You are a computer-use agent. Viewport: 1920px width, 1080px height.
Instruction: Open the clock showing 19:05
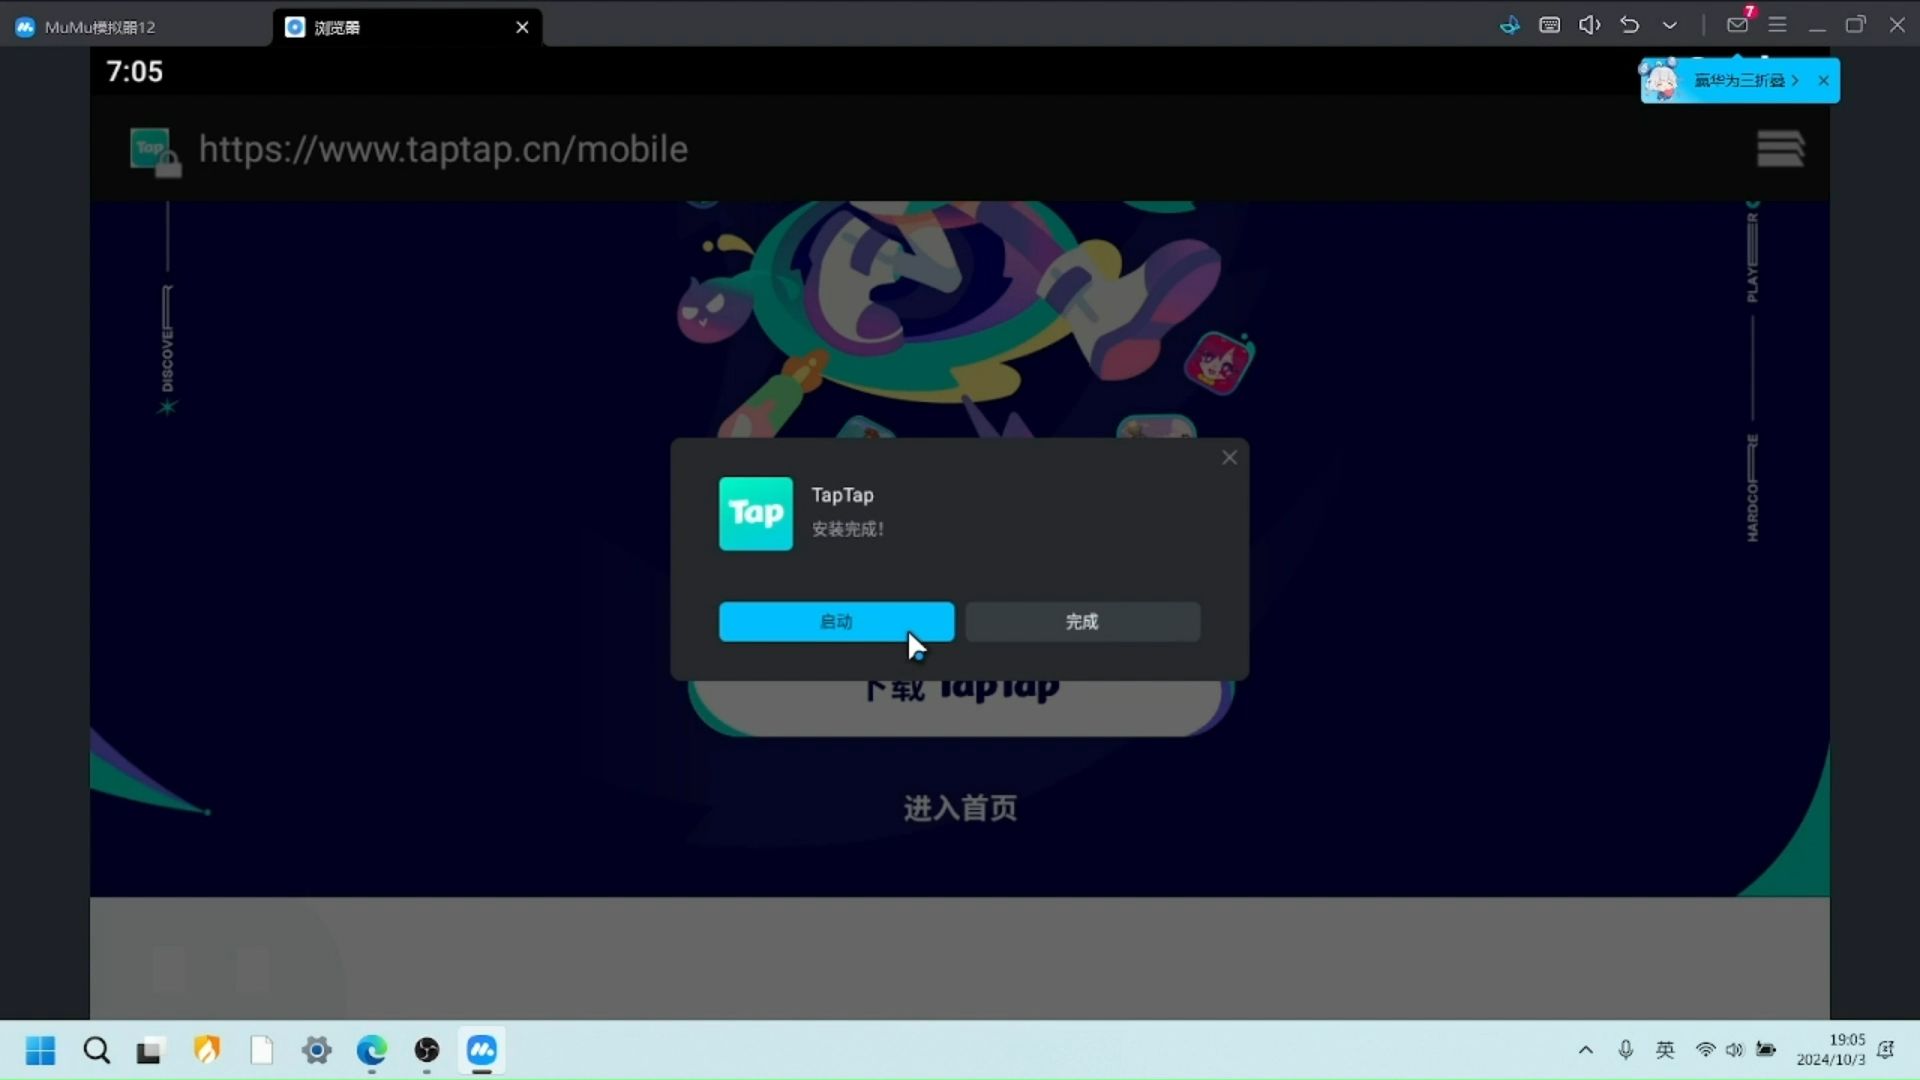point(1830,1050)
